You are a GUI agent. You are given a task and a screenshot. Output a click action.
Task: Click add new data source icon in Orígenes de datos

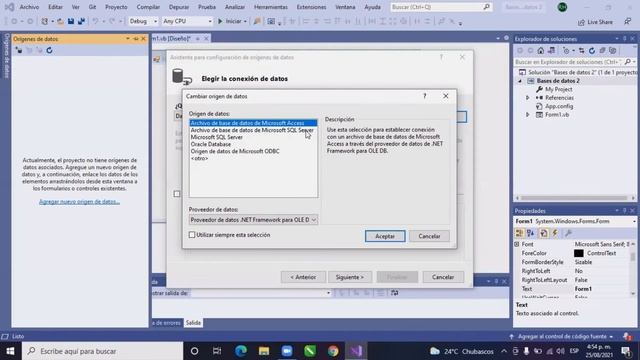[x=19, y=50]
